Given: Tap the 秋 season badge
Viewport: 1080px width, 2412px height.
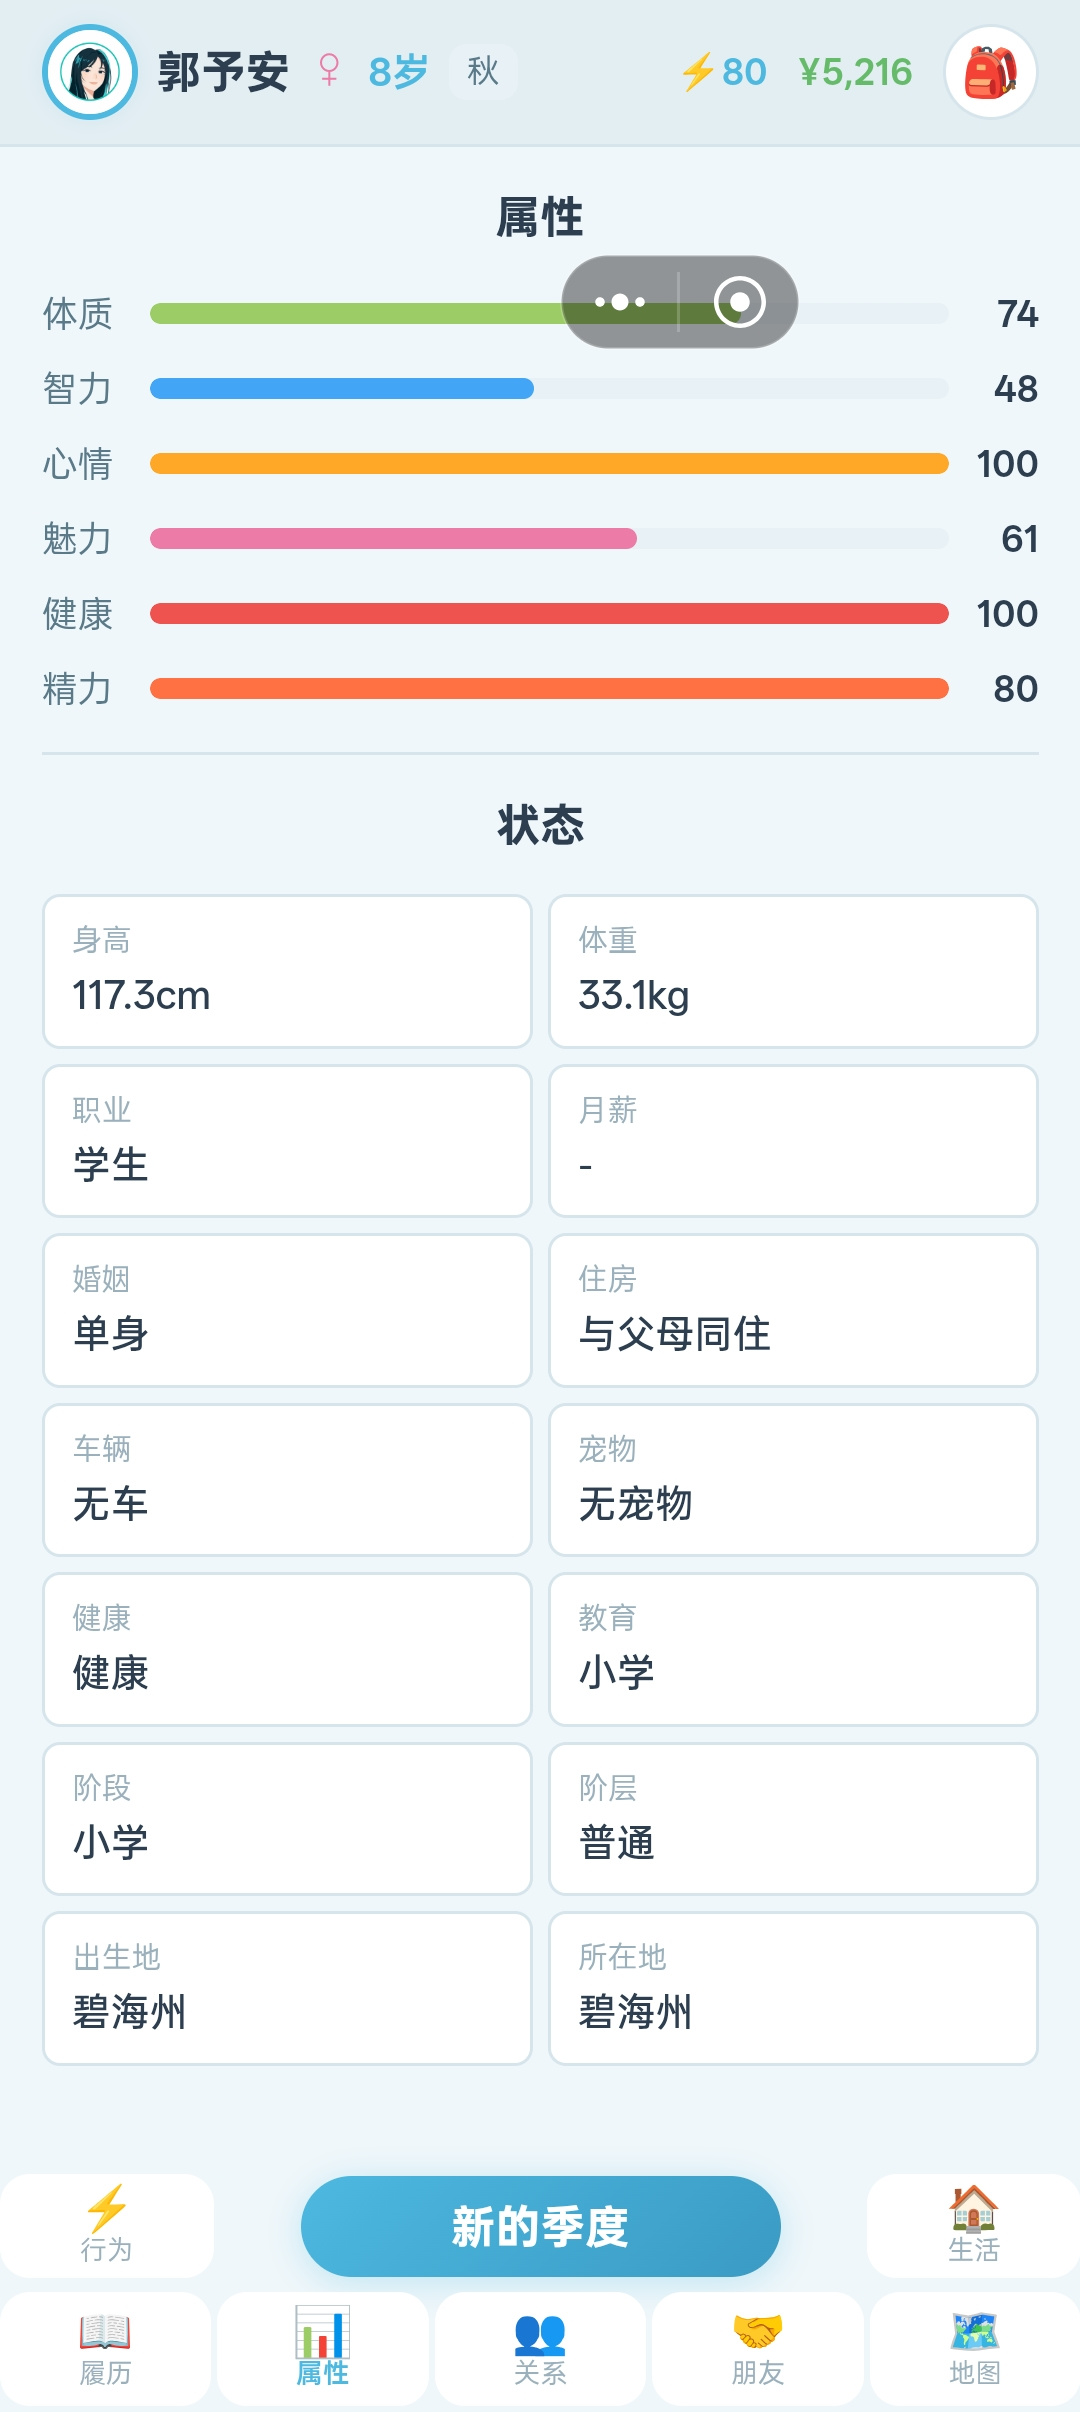Looking at the screenshot, I should click(483, 71).
